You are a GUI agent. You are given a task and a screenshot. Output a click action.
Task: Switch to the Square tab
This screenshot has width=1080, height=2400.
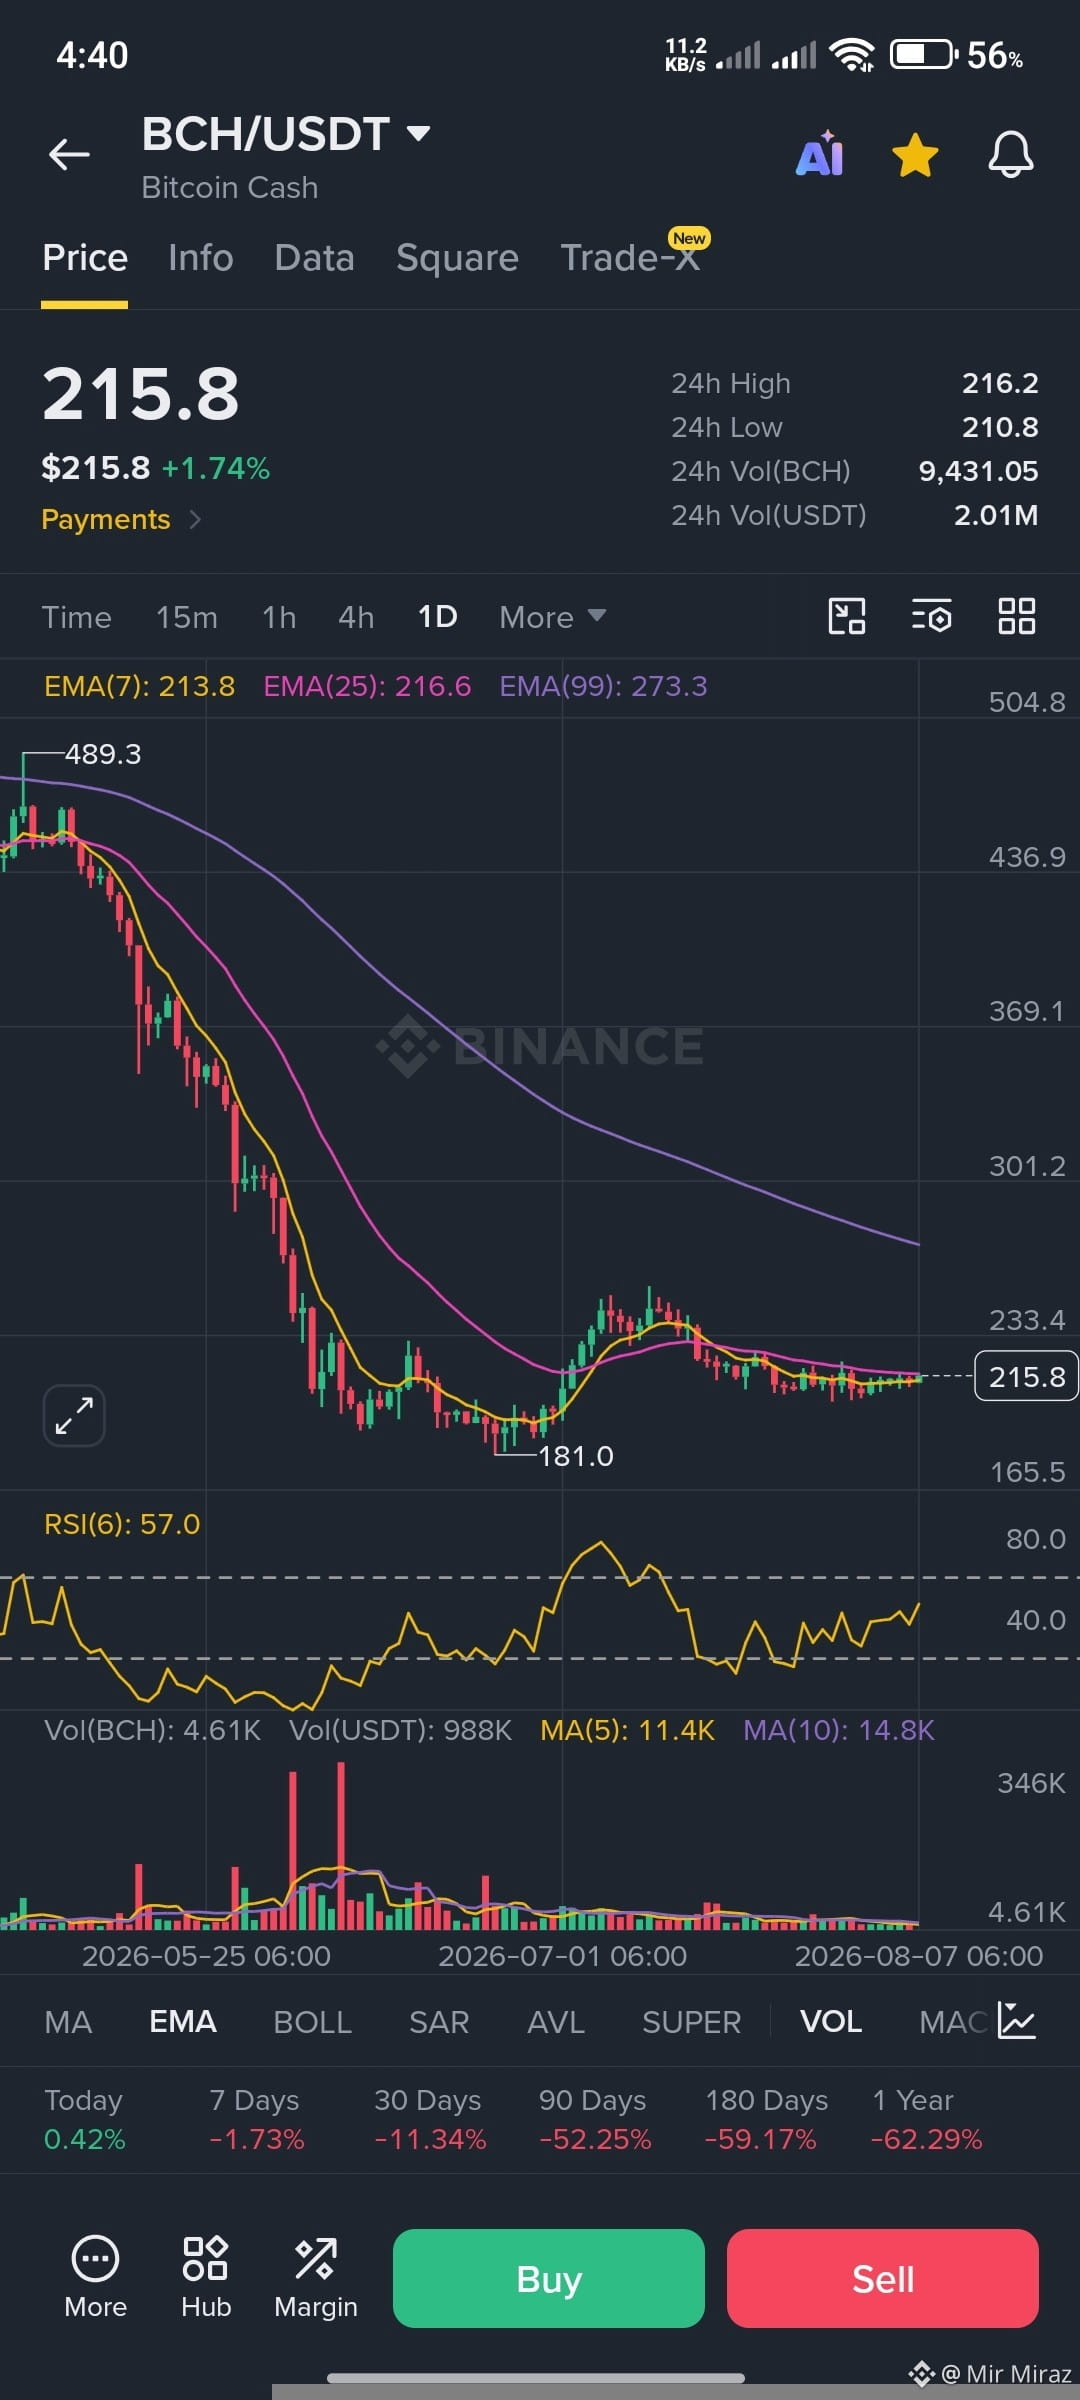point(457,258)
